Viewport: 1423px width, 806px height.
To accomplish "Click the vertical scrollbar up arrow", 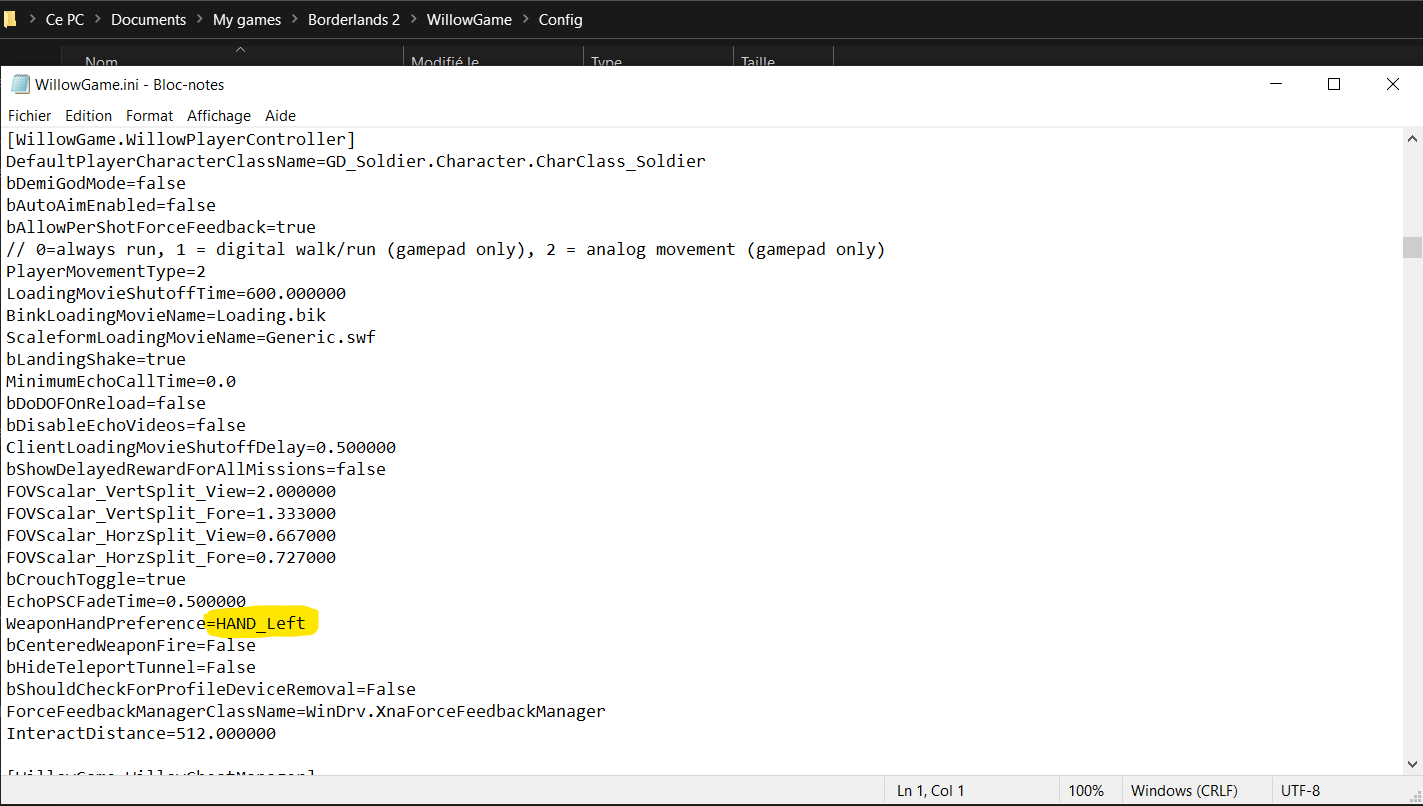I will tap(1412, 139).
